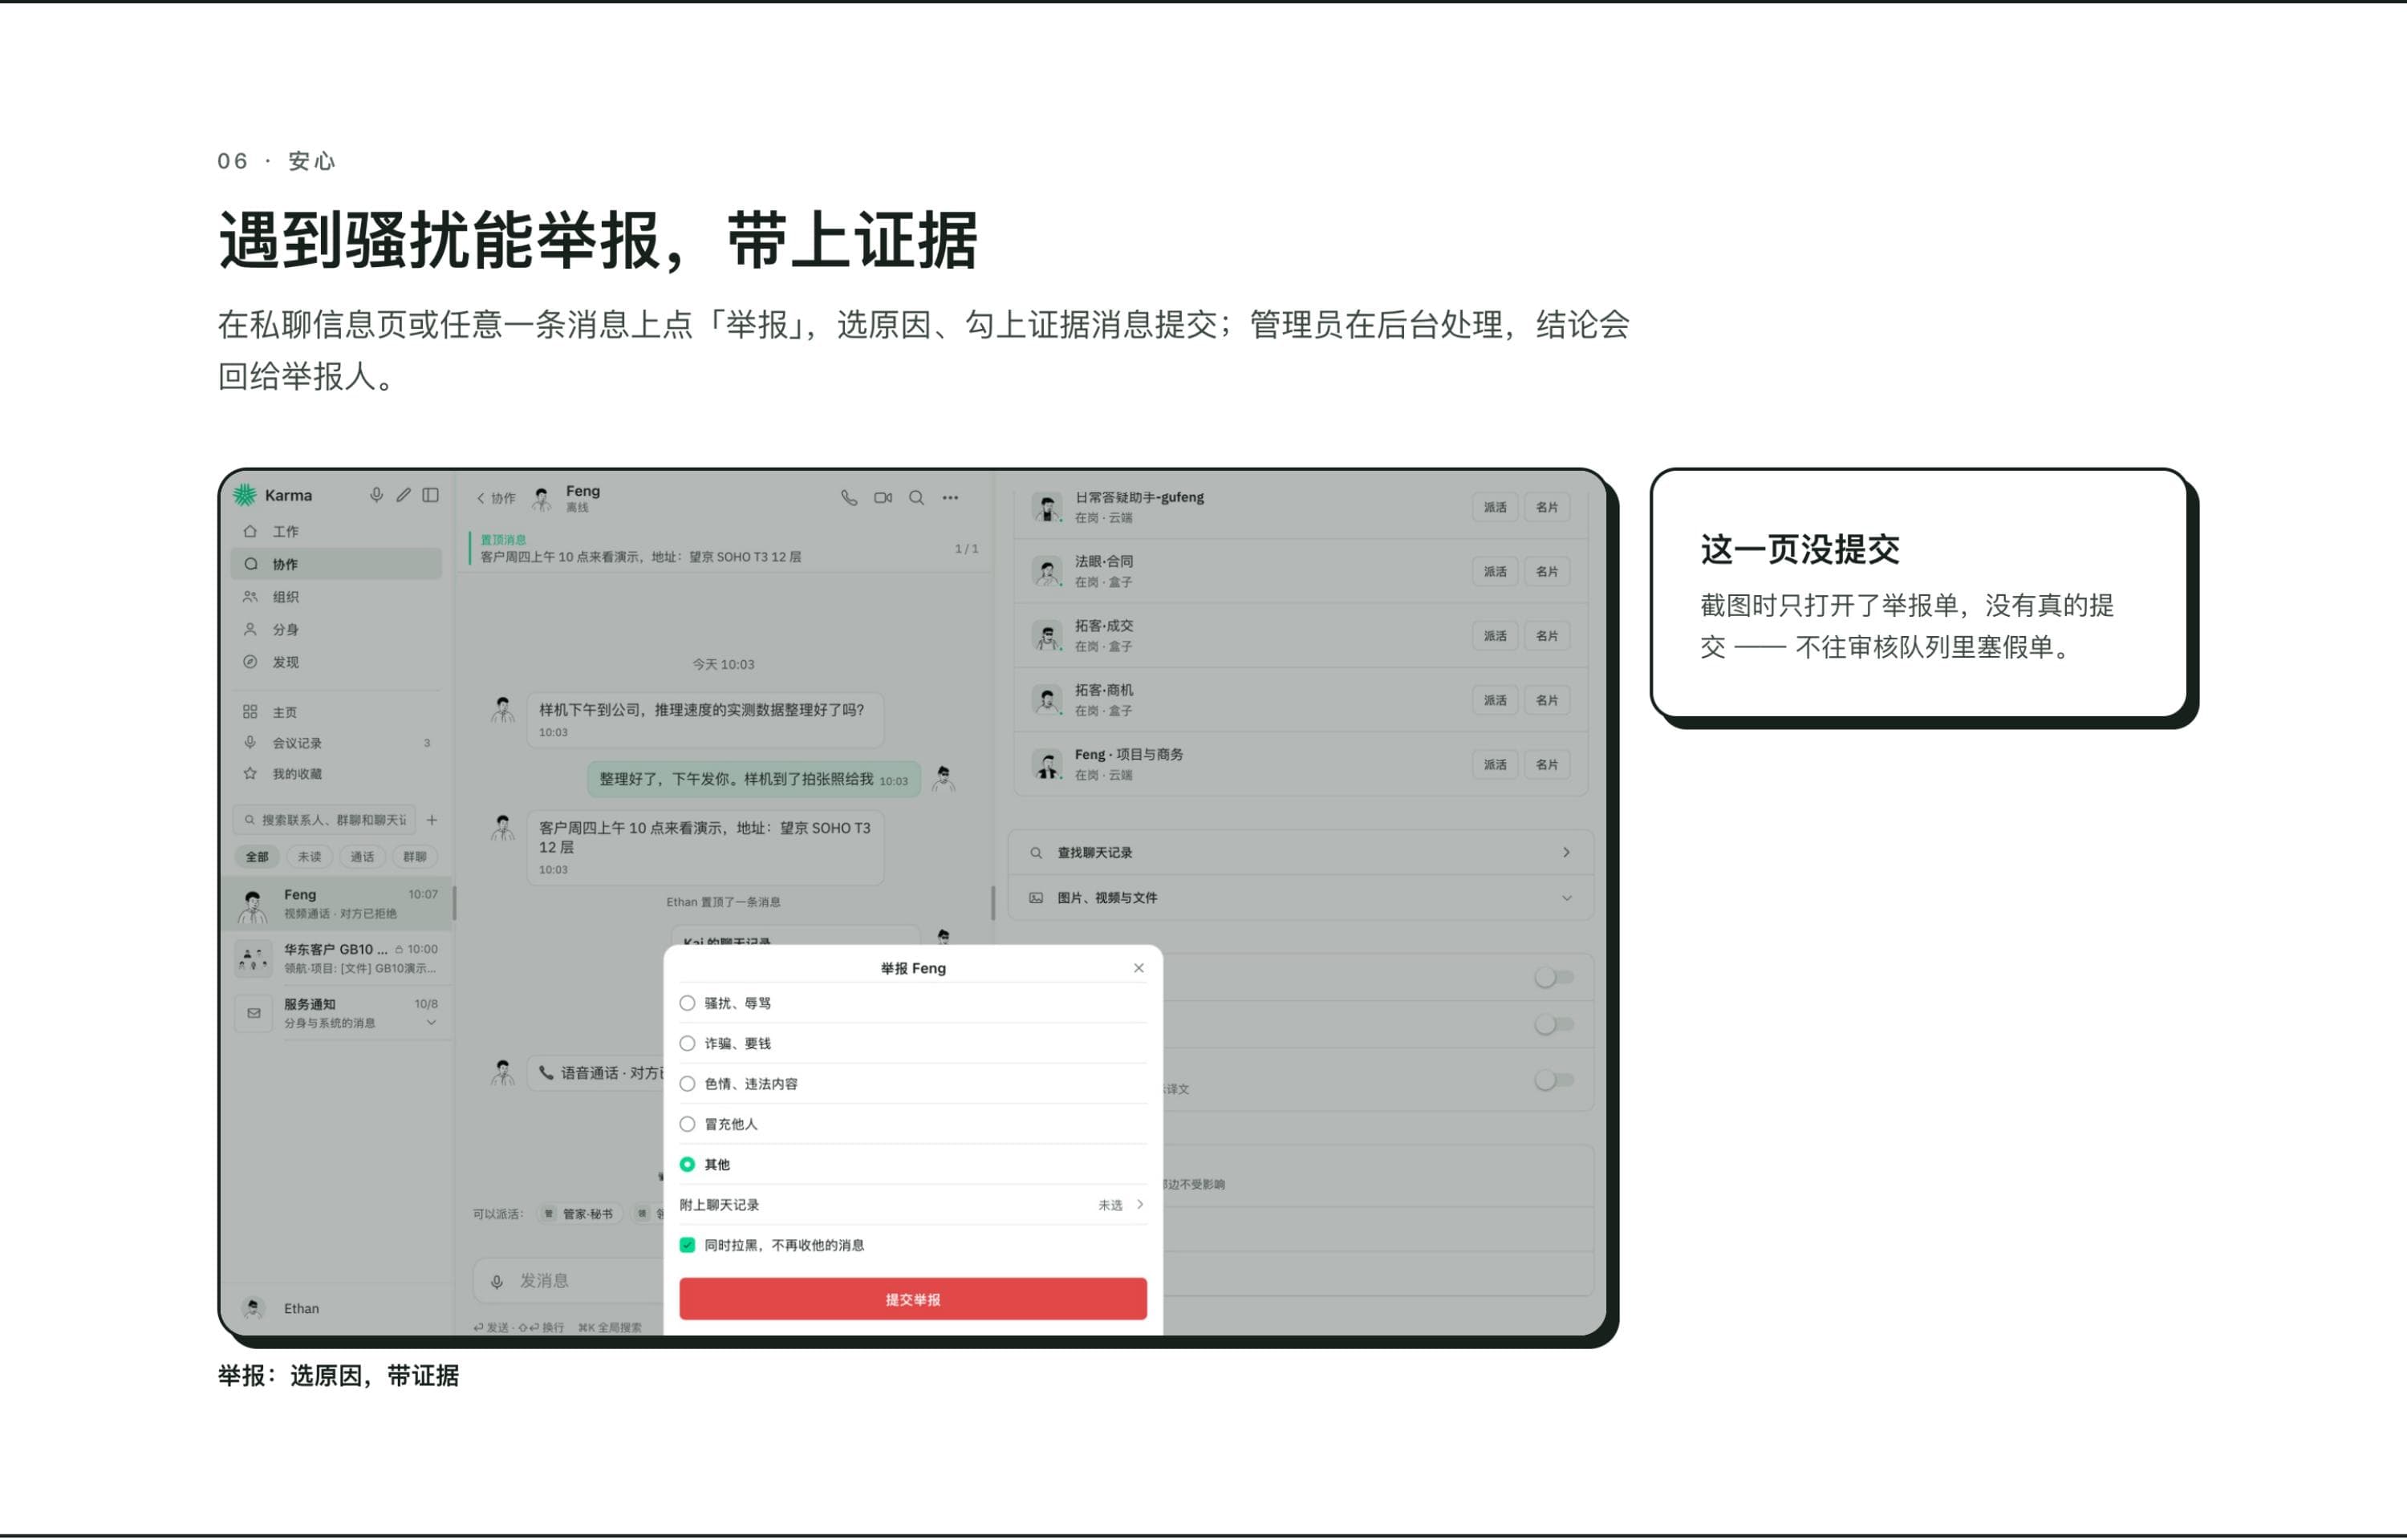Go back using the 协作 arrow

pyautogui.click(x=495, y=498)
